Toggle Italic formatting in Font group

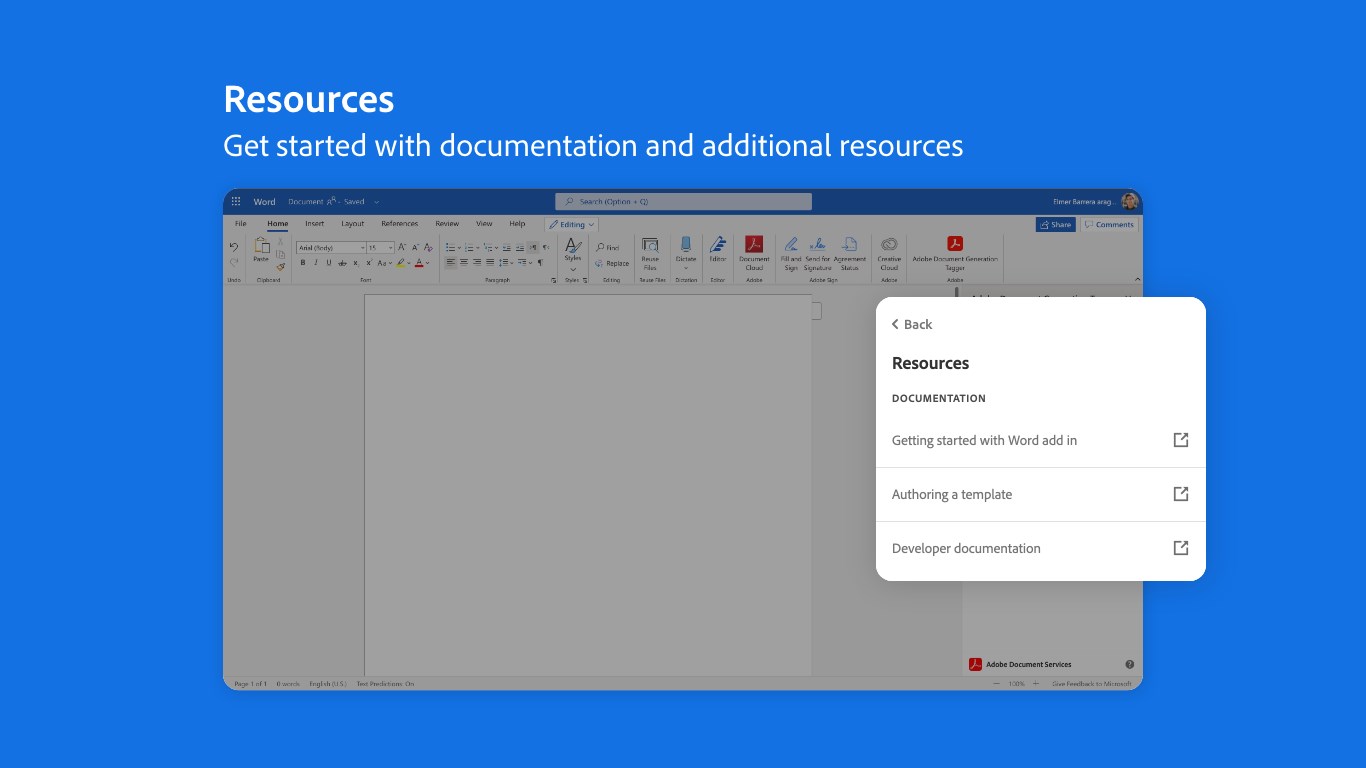point(316,263)
